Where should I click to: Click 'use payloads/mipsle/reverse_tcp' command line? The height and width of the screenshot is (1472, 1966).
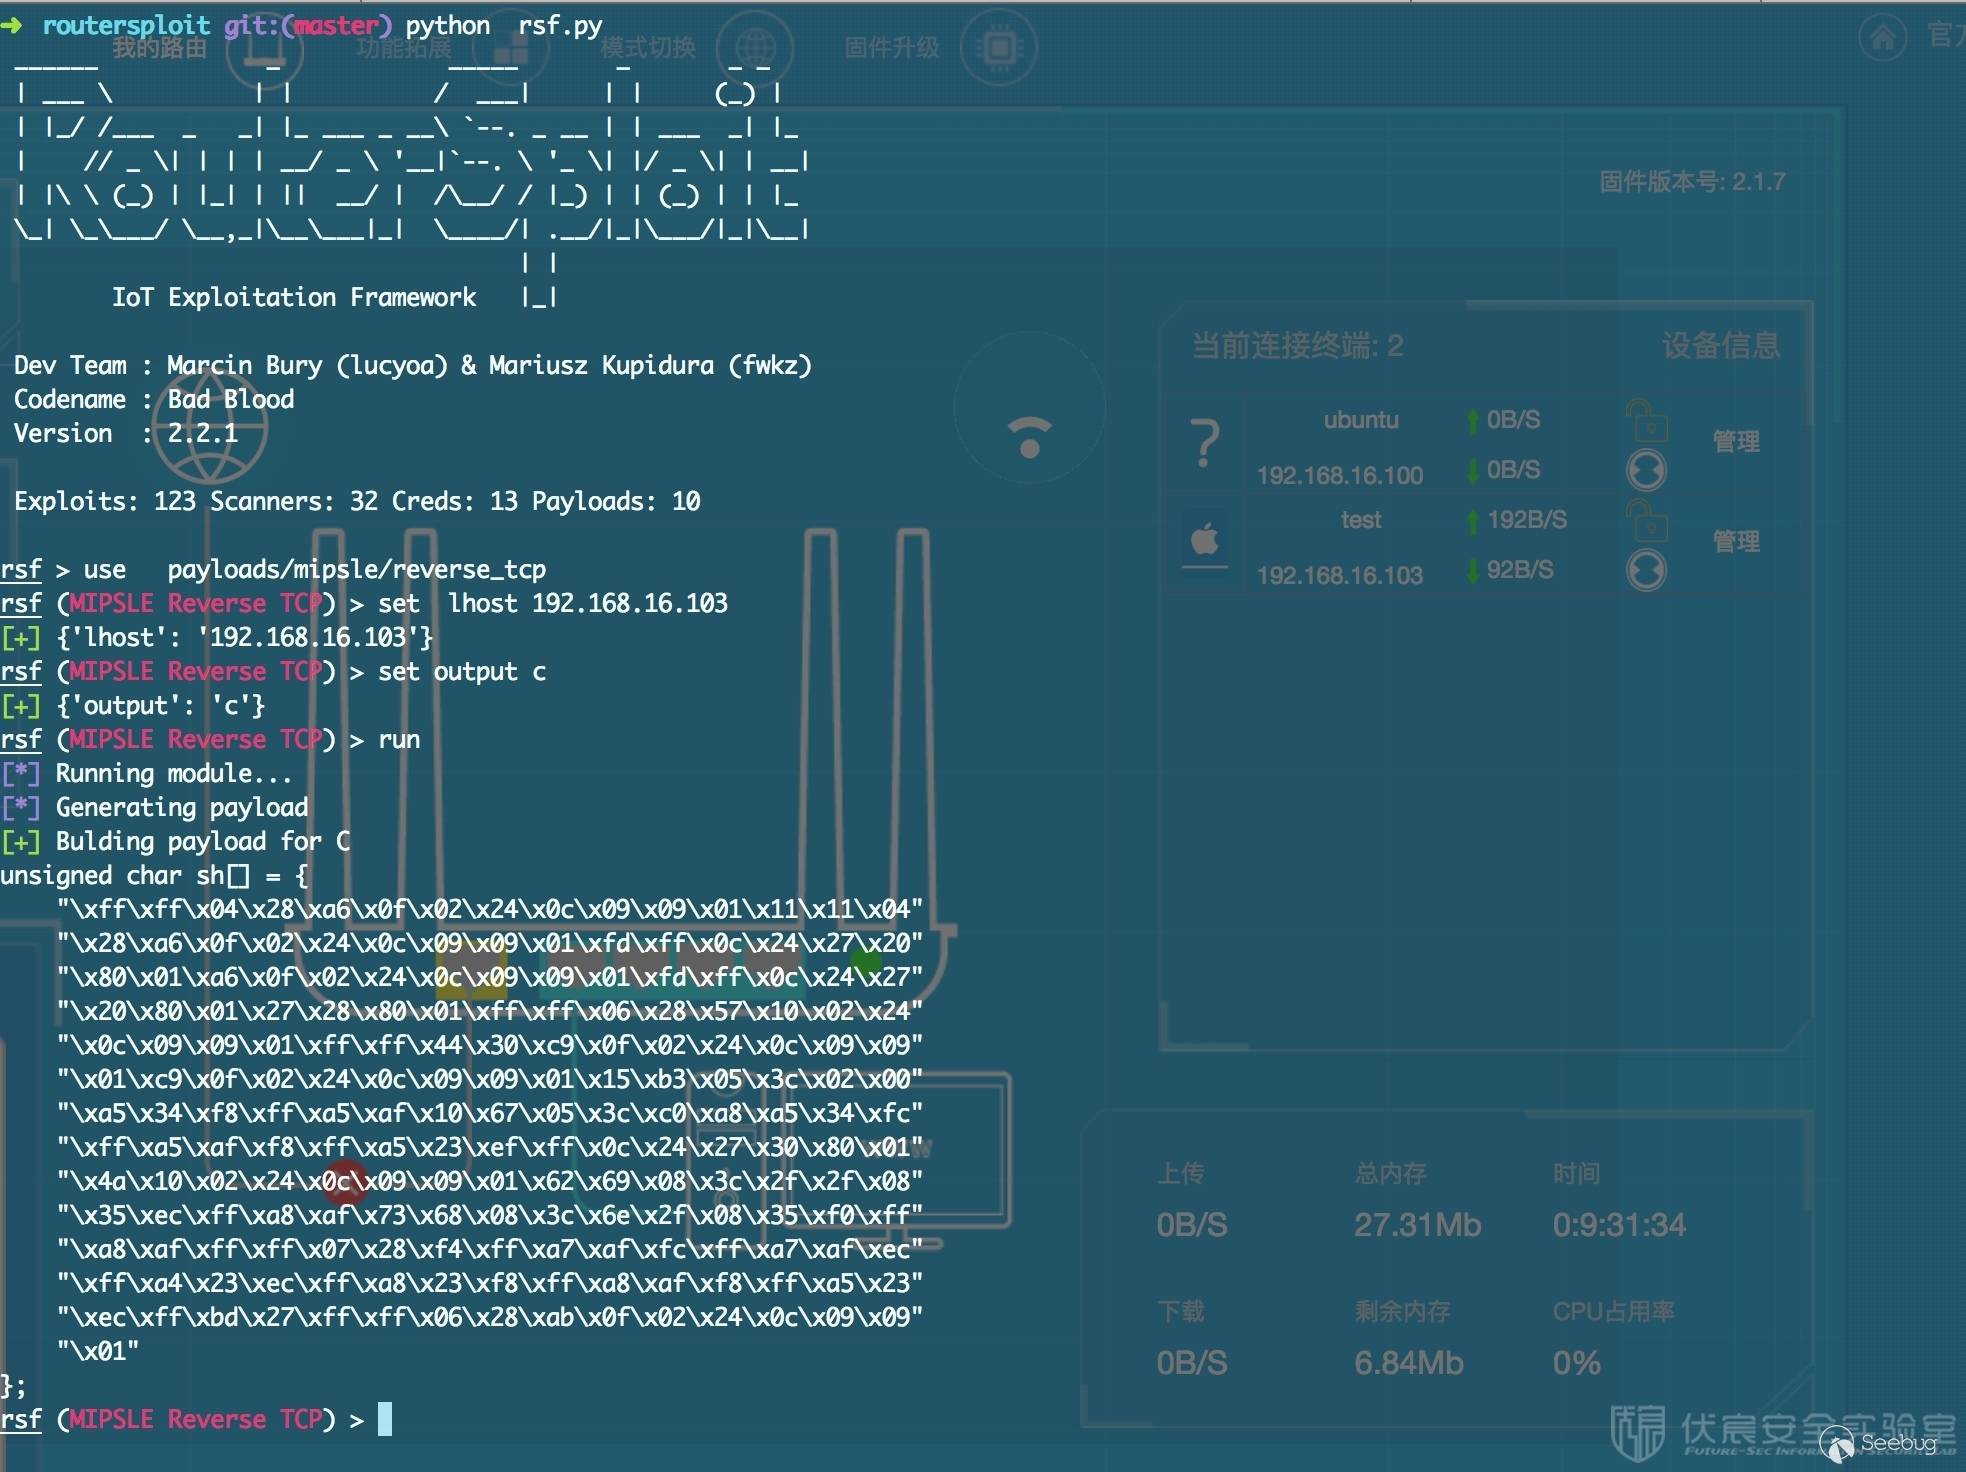pyautogui.click(x=273, y=569)
